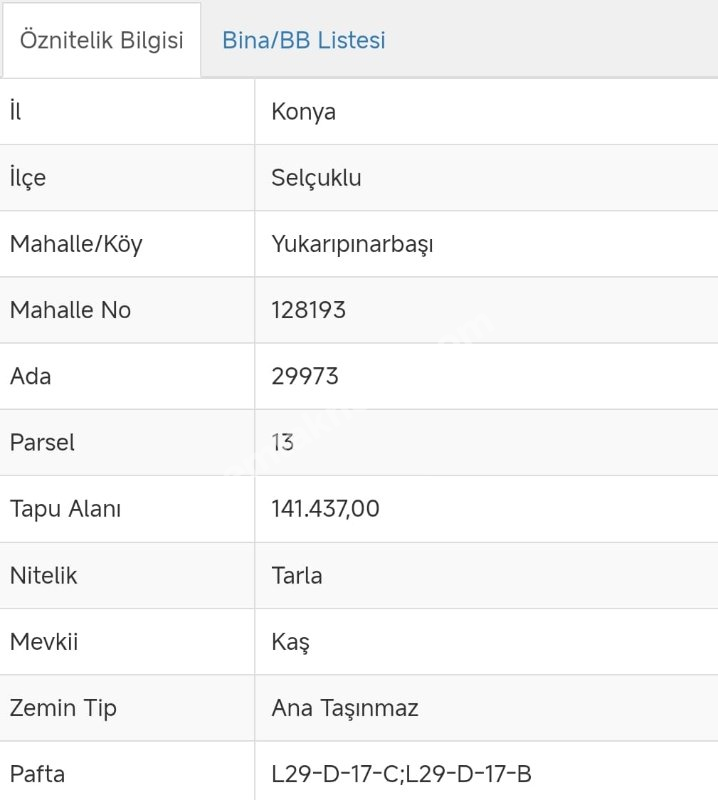Click the Mevkii row label
718x800 pixels.
tap(44, 642)
